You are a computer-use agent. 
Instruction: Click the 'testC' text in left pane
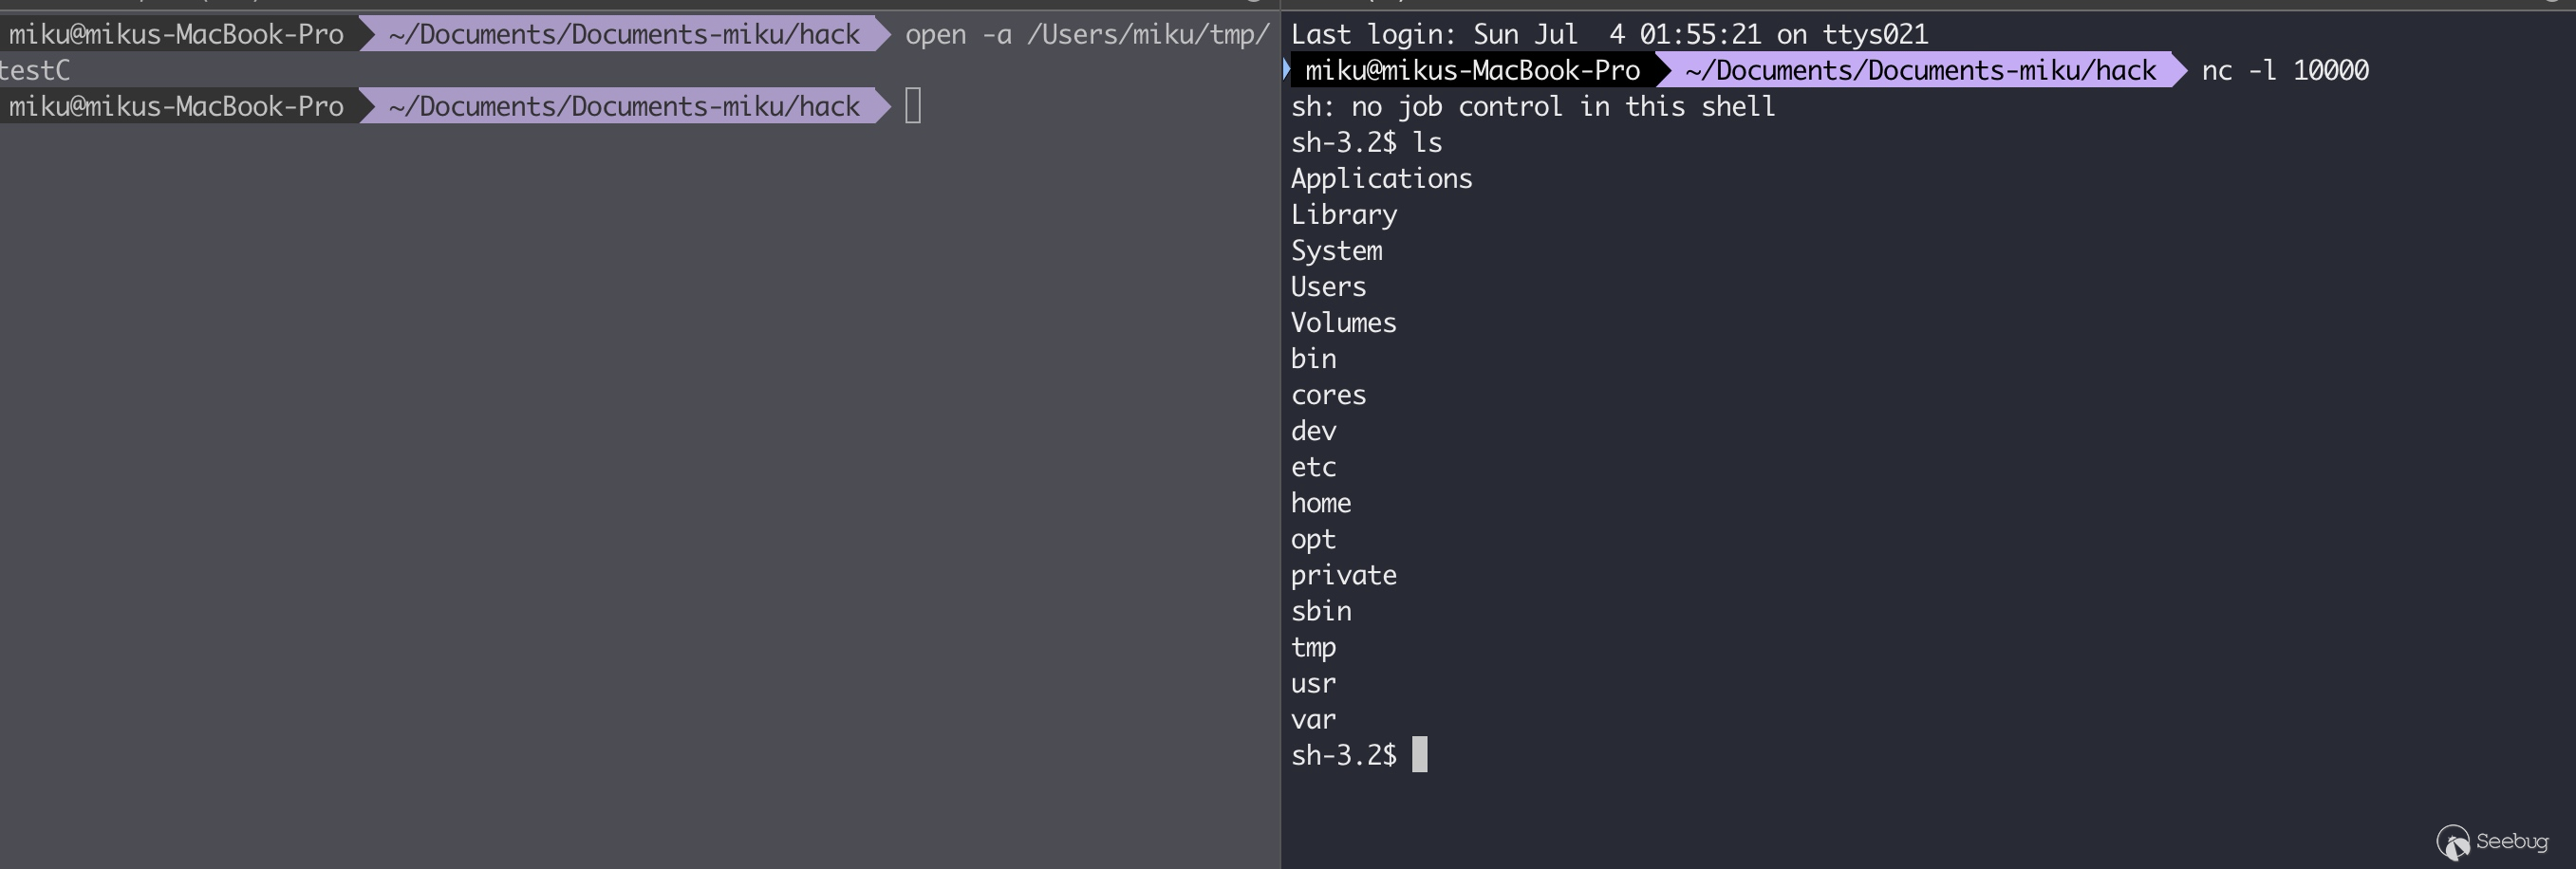(35, 70)
